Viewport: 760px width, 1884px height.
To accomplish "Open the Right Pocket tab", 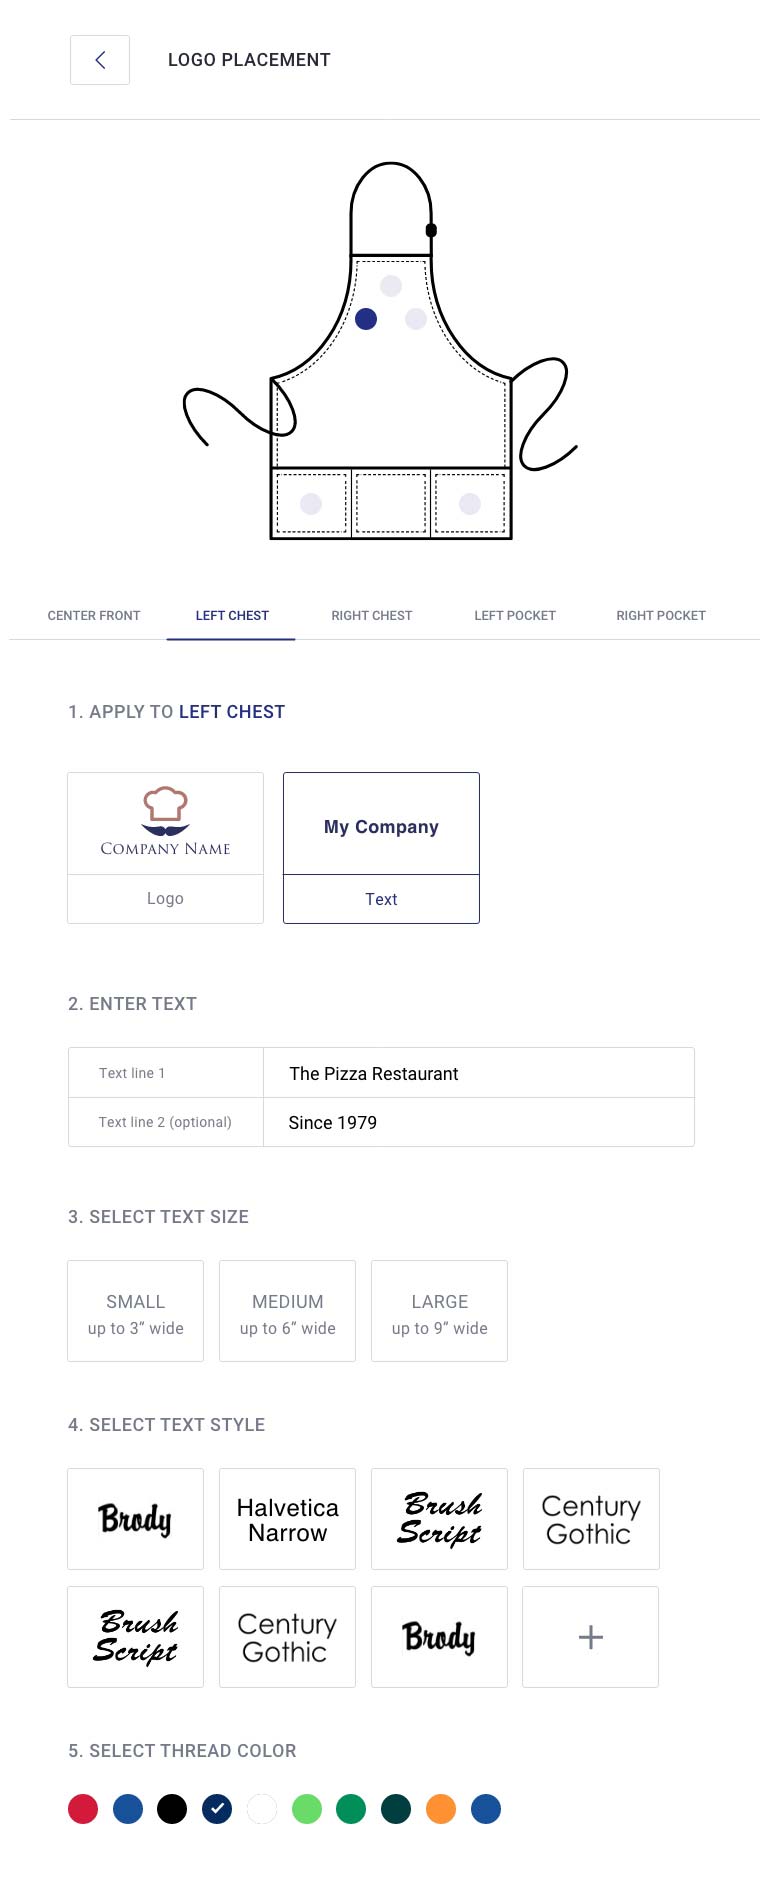I will (x=661, y=616).
